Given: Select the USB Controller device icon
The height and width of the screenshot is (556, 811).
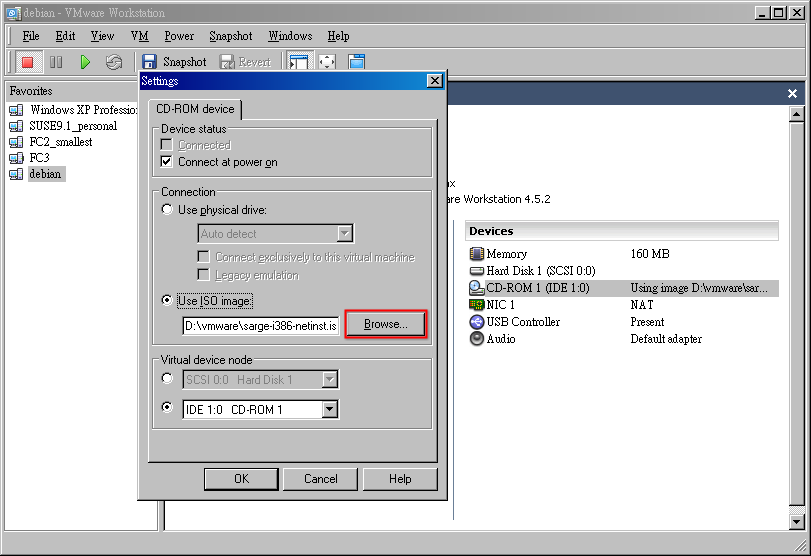Looking at the screenshot, I should pos(476,322).
